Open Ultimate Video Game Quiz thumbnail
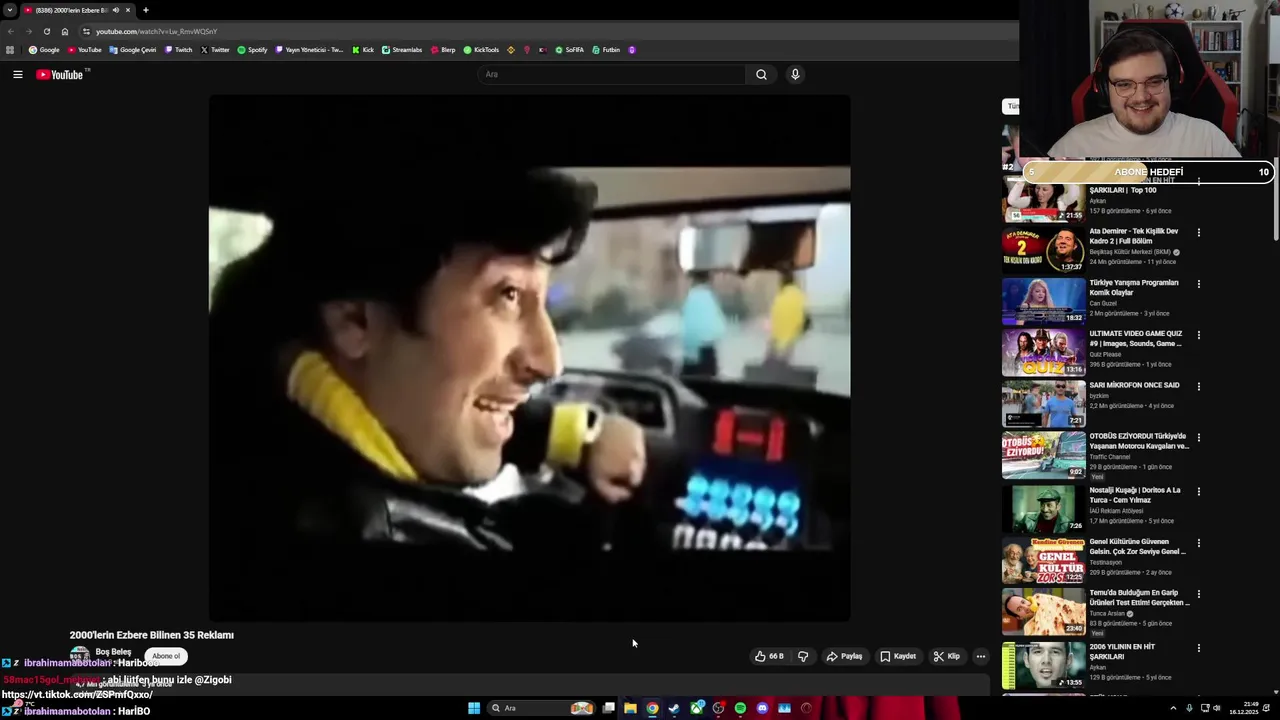 (1043, 352)
